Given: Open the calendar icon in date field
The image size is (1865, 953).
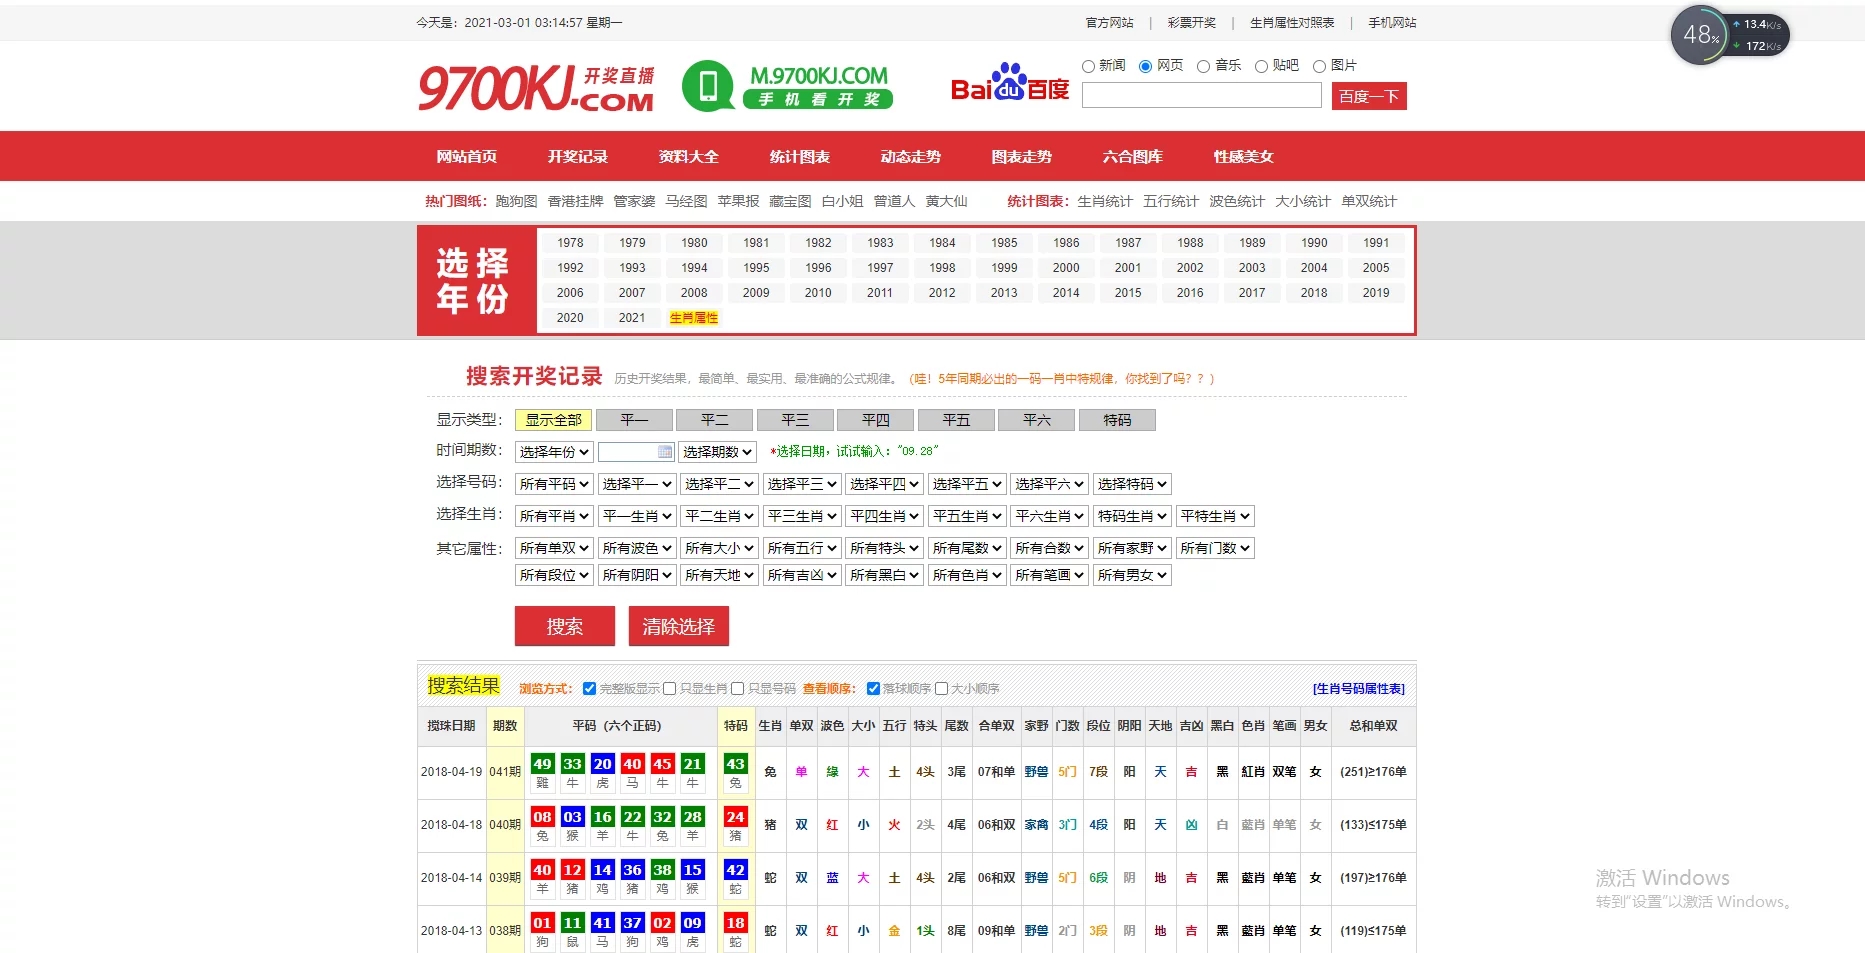Looking at the screenshot, I should [665, 452].
